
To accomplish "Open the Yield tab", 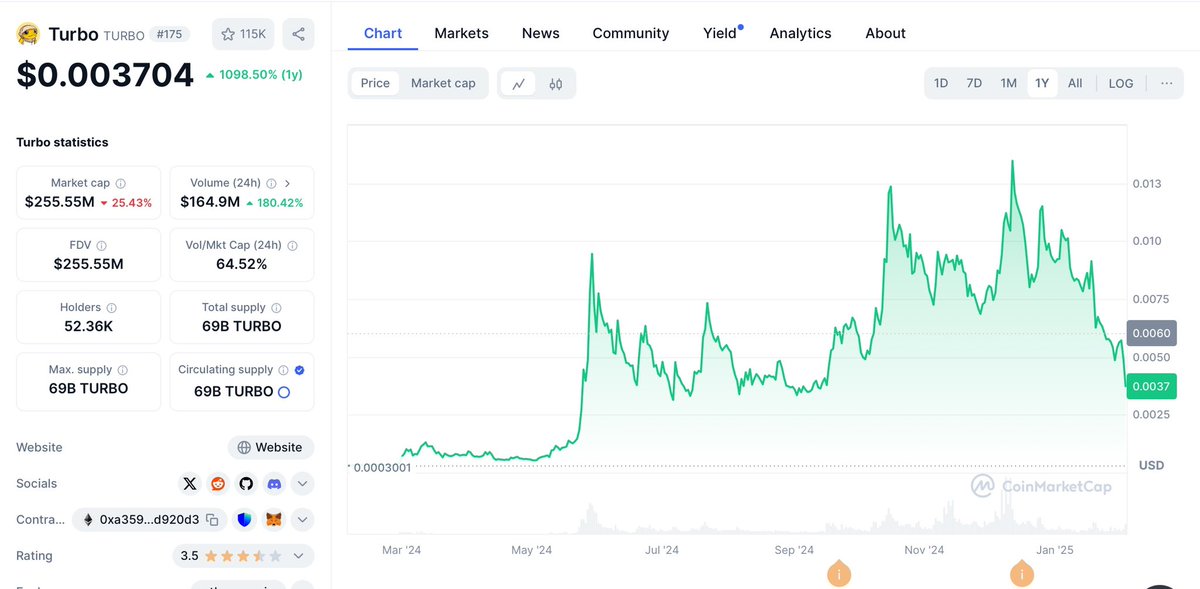I will tap(720, 33).
